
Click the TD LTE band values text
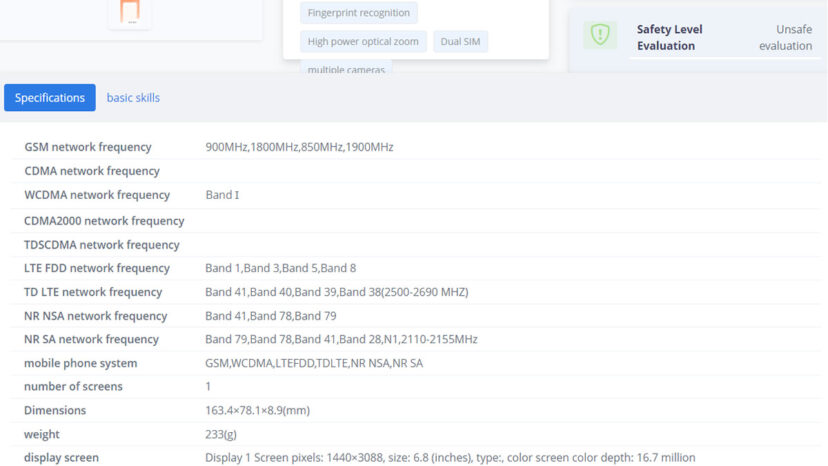(x=336, y=292)
